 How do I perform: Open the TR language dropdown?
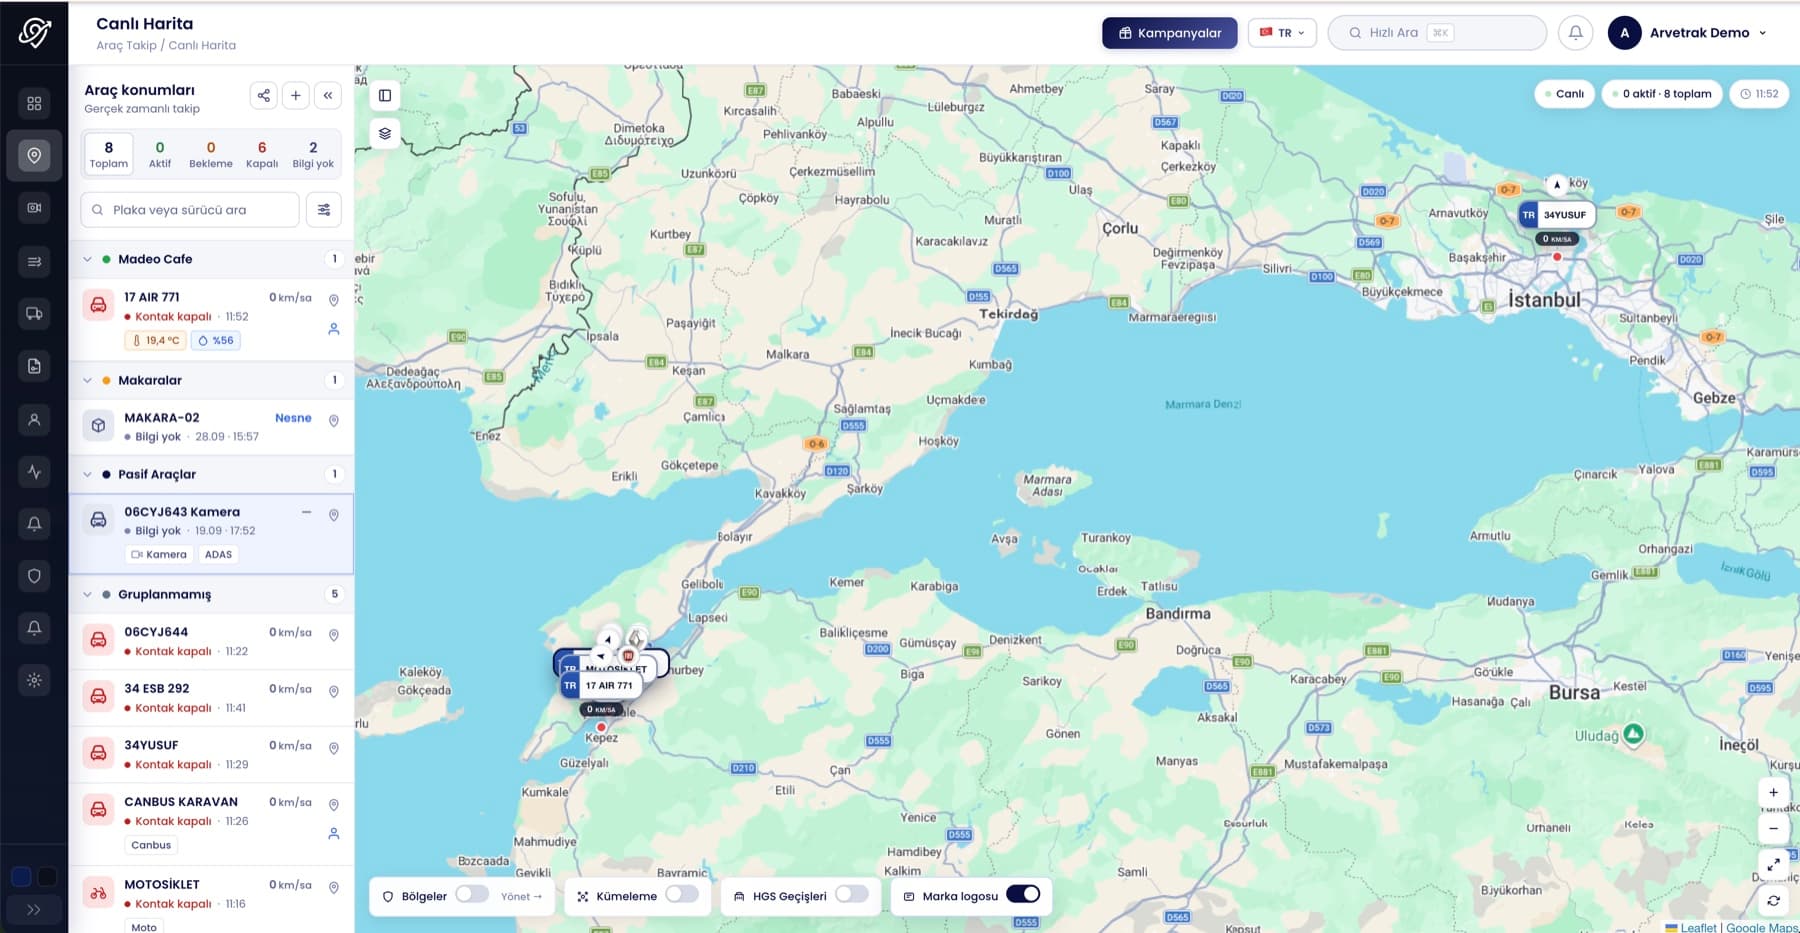(1282, 32)
